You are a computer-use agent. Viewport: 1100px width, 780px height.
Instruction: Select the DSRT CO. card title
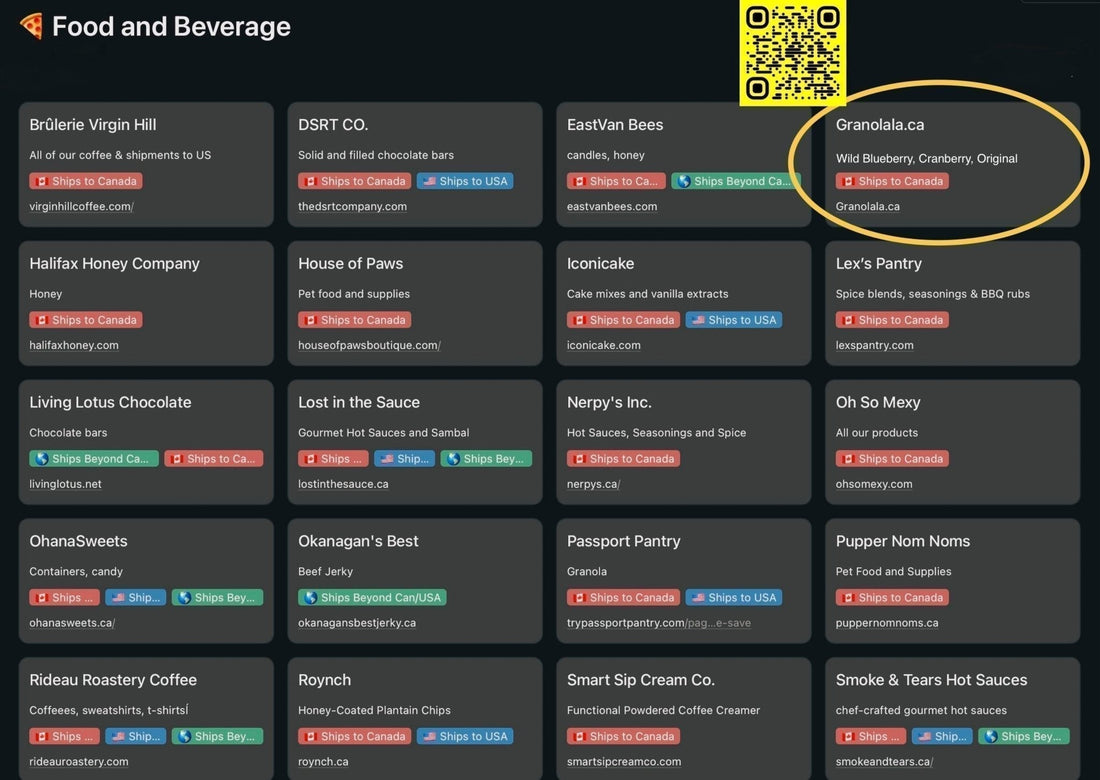point(333,125)
